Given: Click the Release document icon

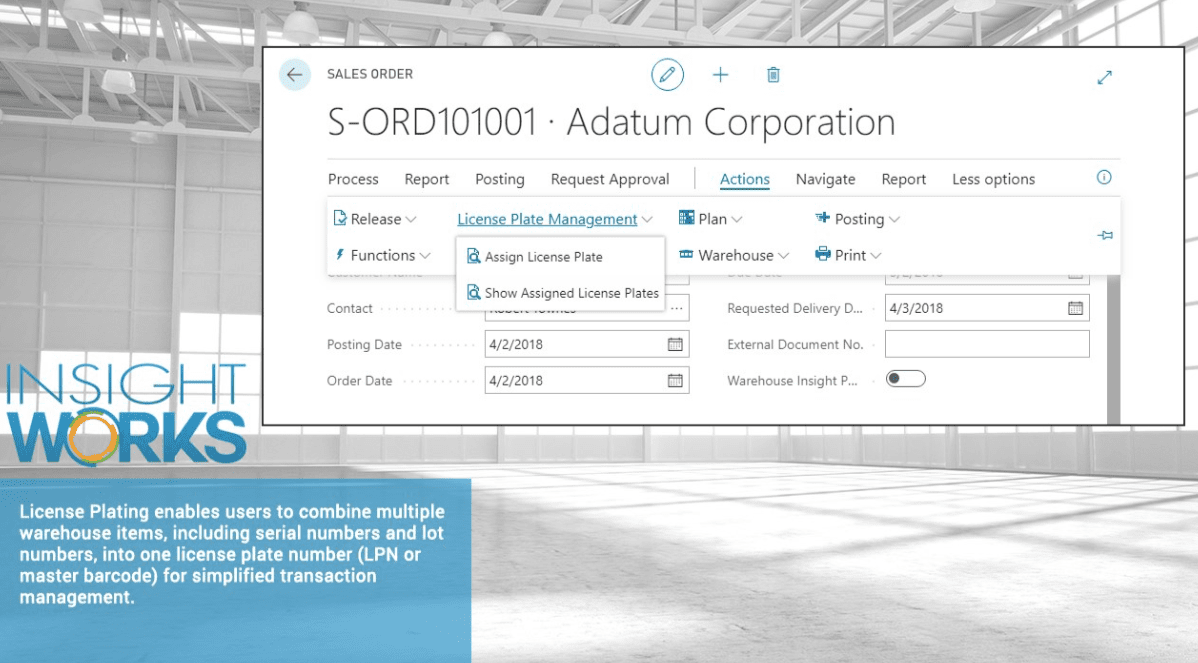Looking at the screenshot, I should click(x=340, y=218).
